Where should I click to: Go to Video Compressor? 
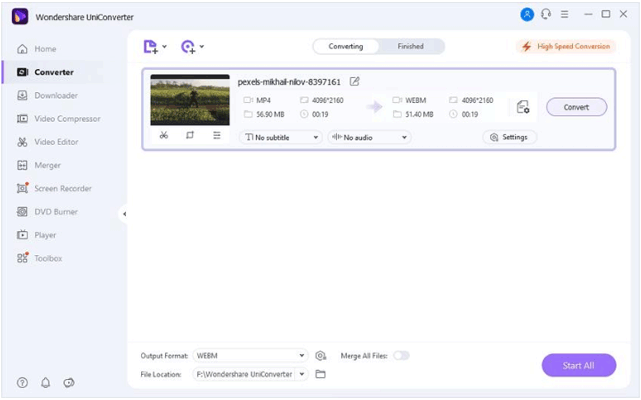tap(58, 119)
